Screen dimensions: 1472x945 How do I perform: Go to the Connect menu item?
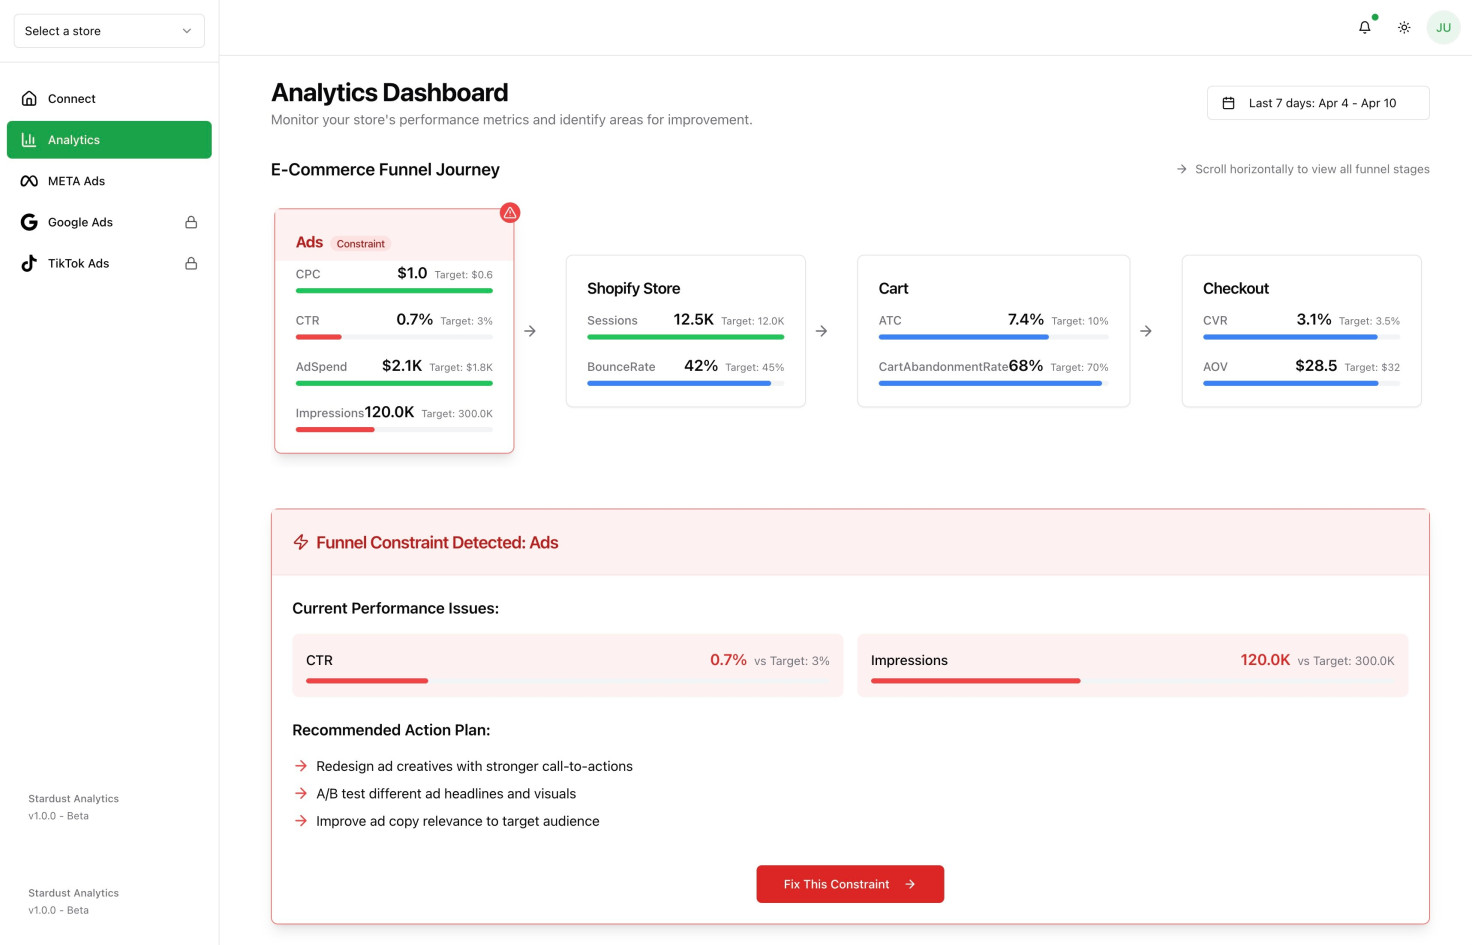point(72,99)
